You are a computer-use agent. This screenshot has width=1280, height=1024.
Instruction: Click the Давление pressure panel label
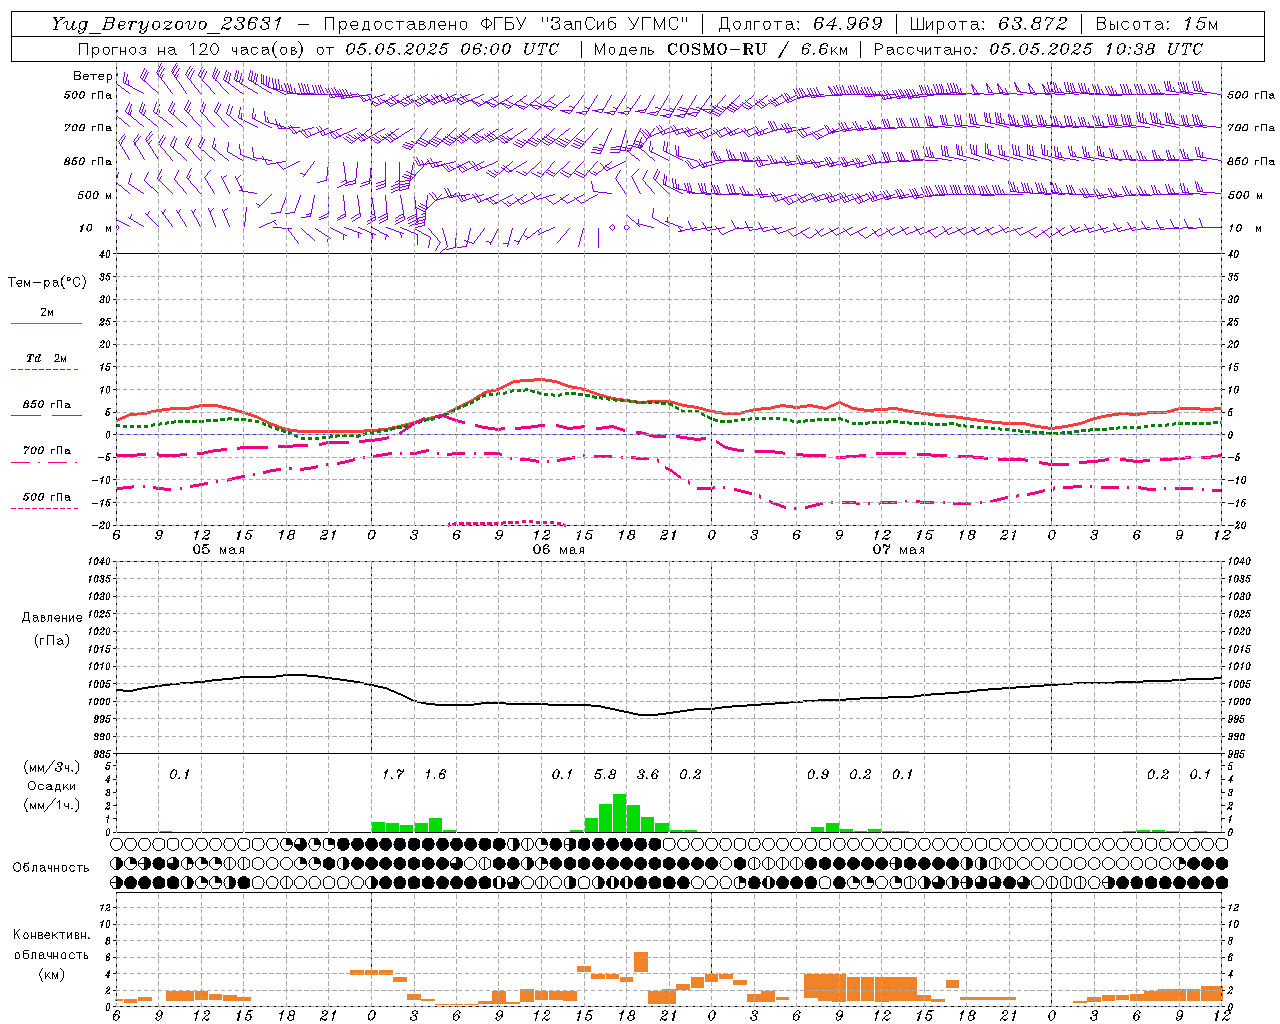click(x=52, y=618)
